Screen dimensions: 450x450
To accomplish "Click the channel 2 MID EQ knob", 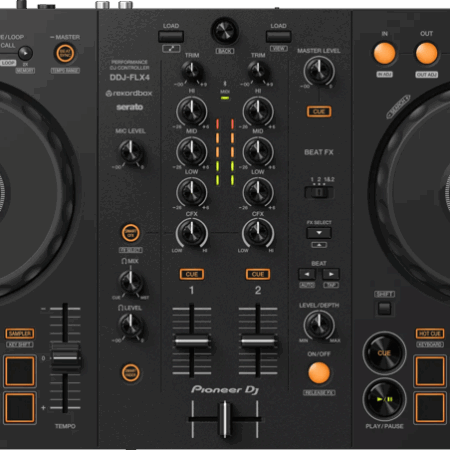I will [258, 152].
